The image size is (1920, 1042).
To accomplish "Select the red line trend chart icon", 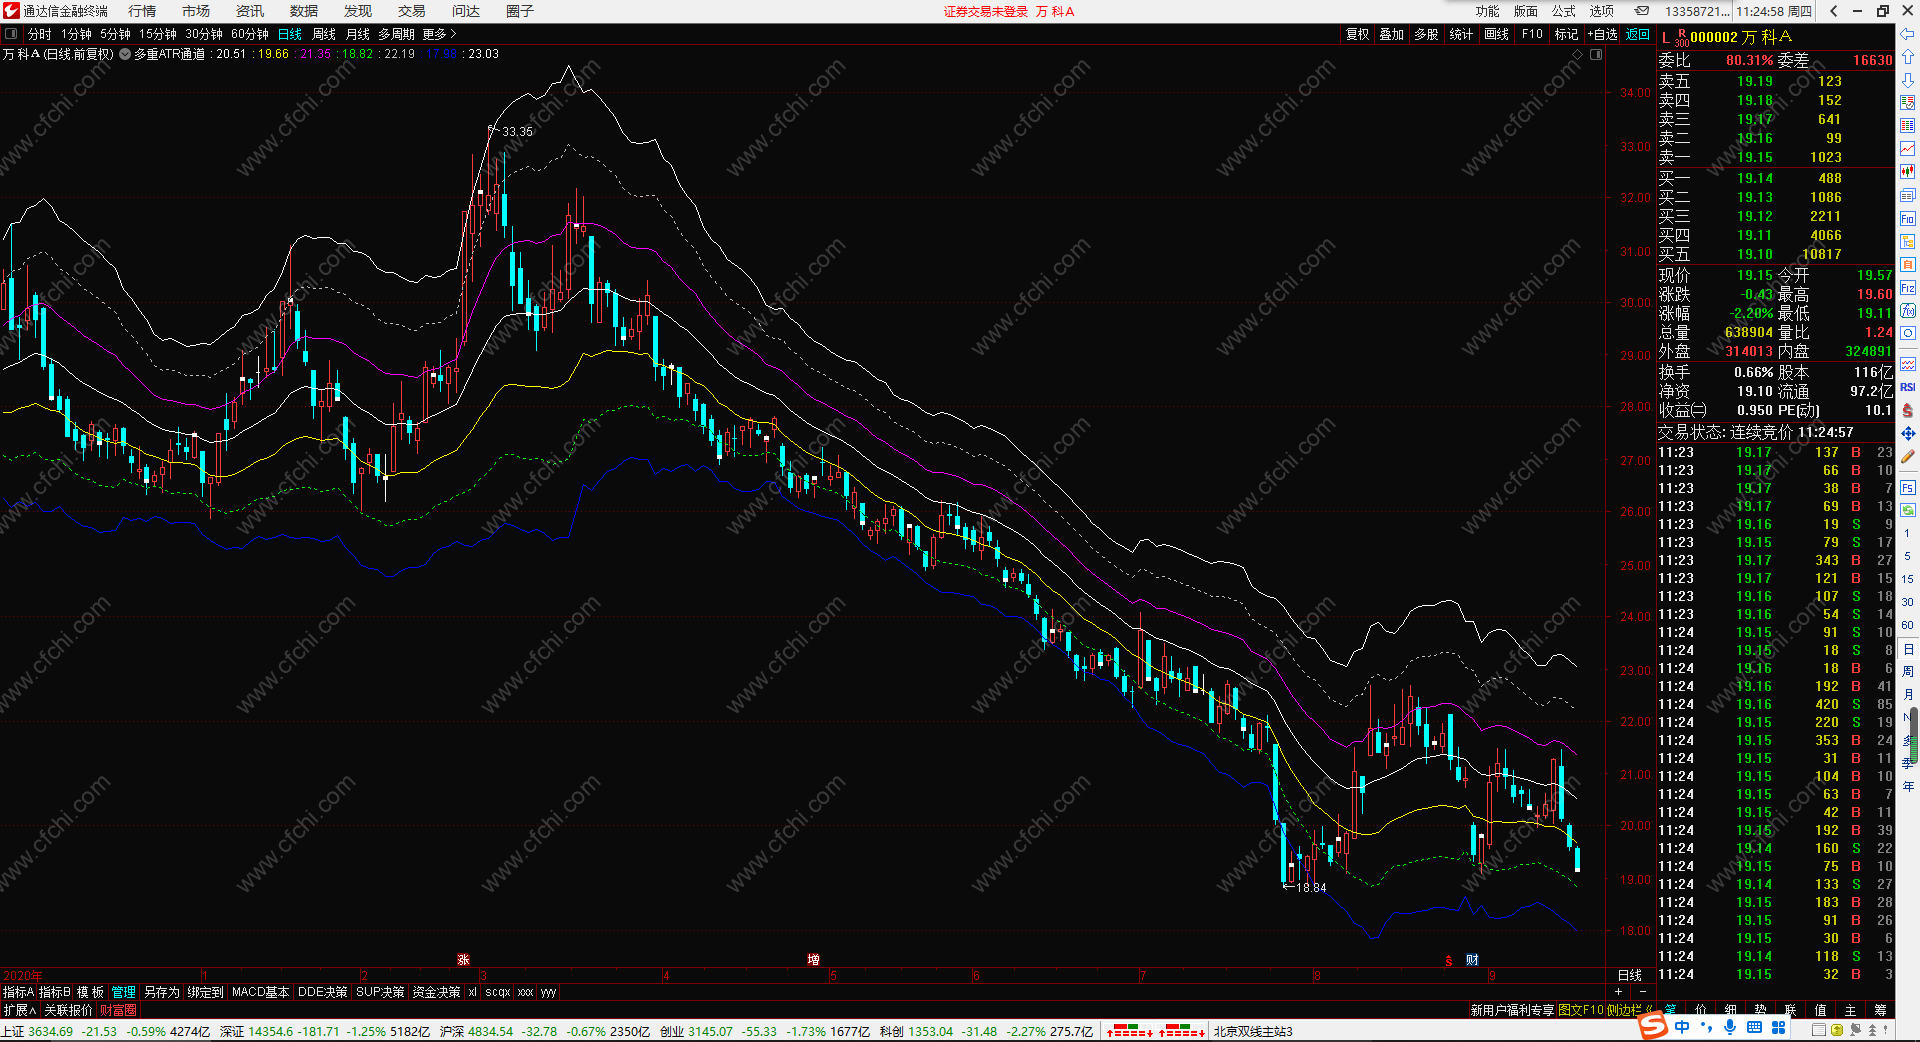I will tap(1907, 149).
